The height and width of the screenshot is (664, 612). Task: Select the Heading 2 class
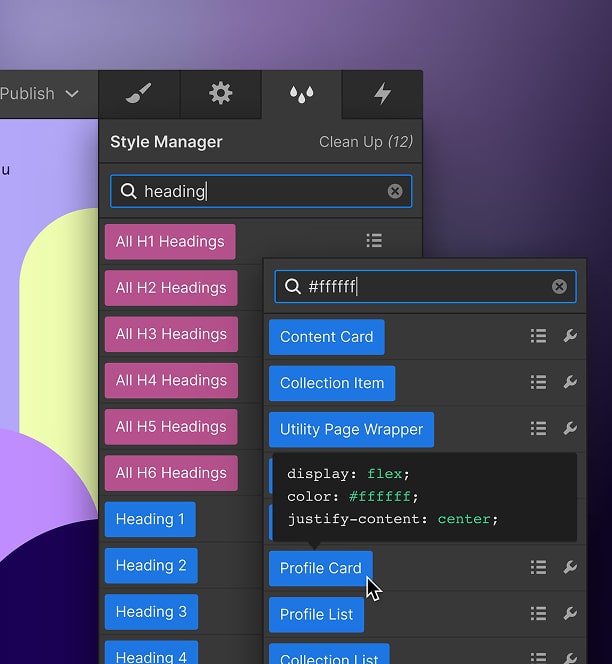(x=151, y=565)
